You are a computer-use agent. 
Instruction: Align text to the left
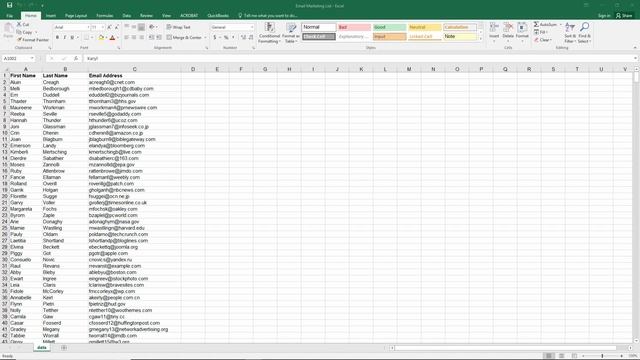click(127, 38)
